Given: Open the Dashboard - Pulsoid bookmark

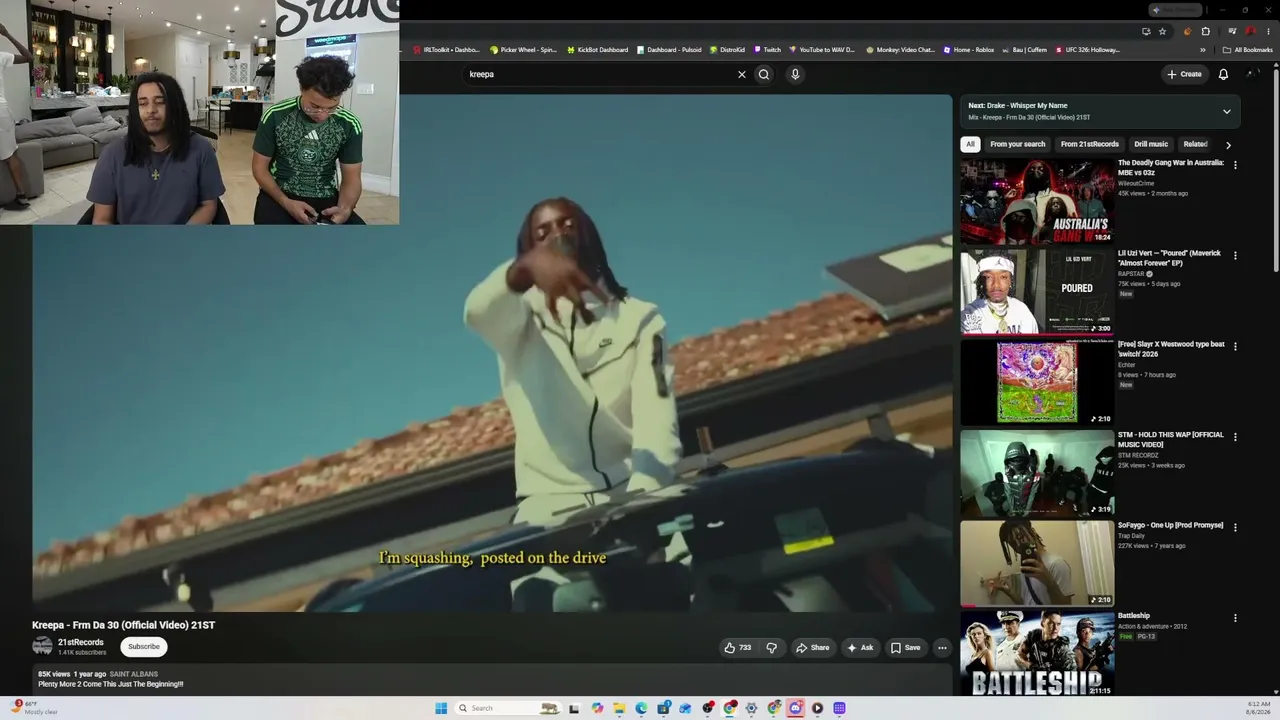Looking at the screenshot, I should [669, 50].
